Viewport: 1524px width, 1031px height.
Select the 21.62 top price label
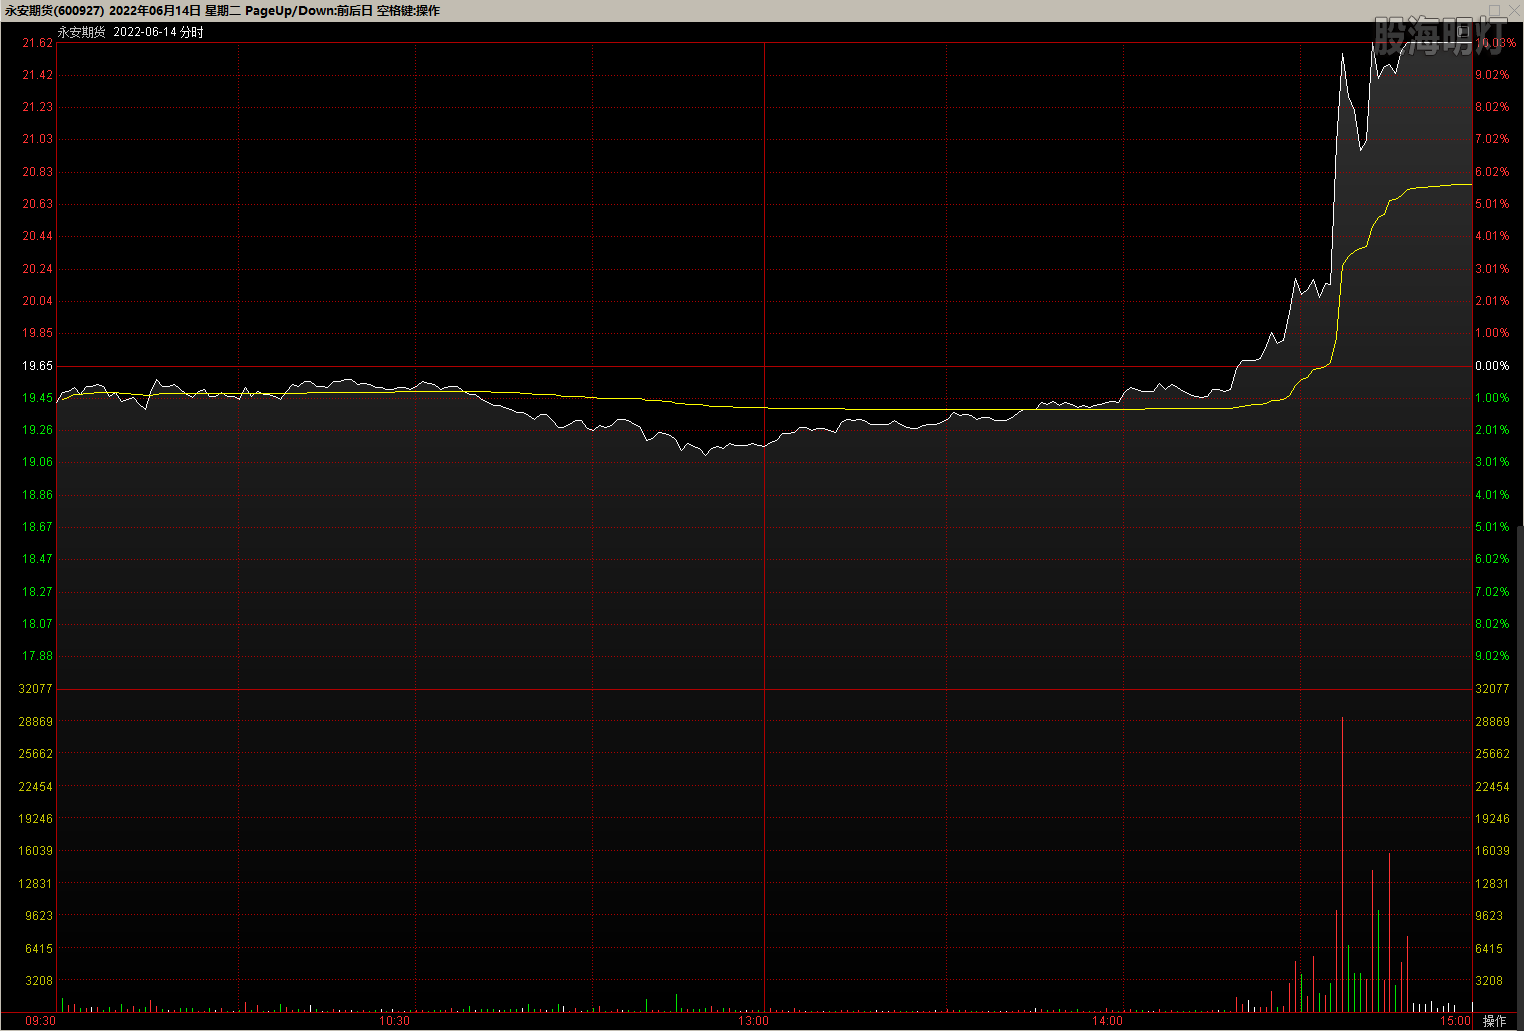click(38, 43)
